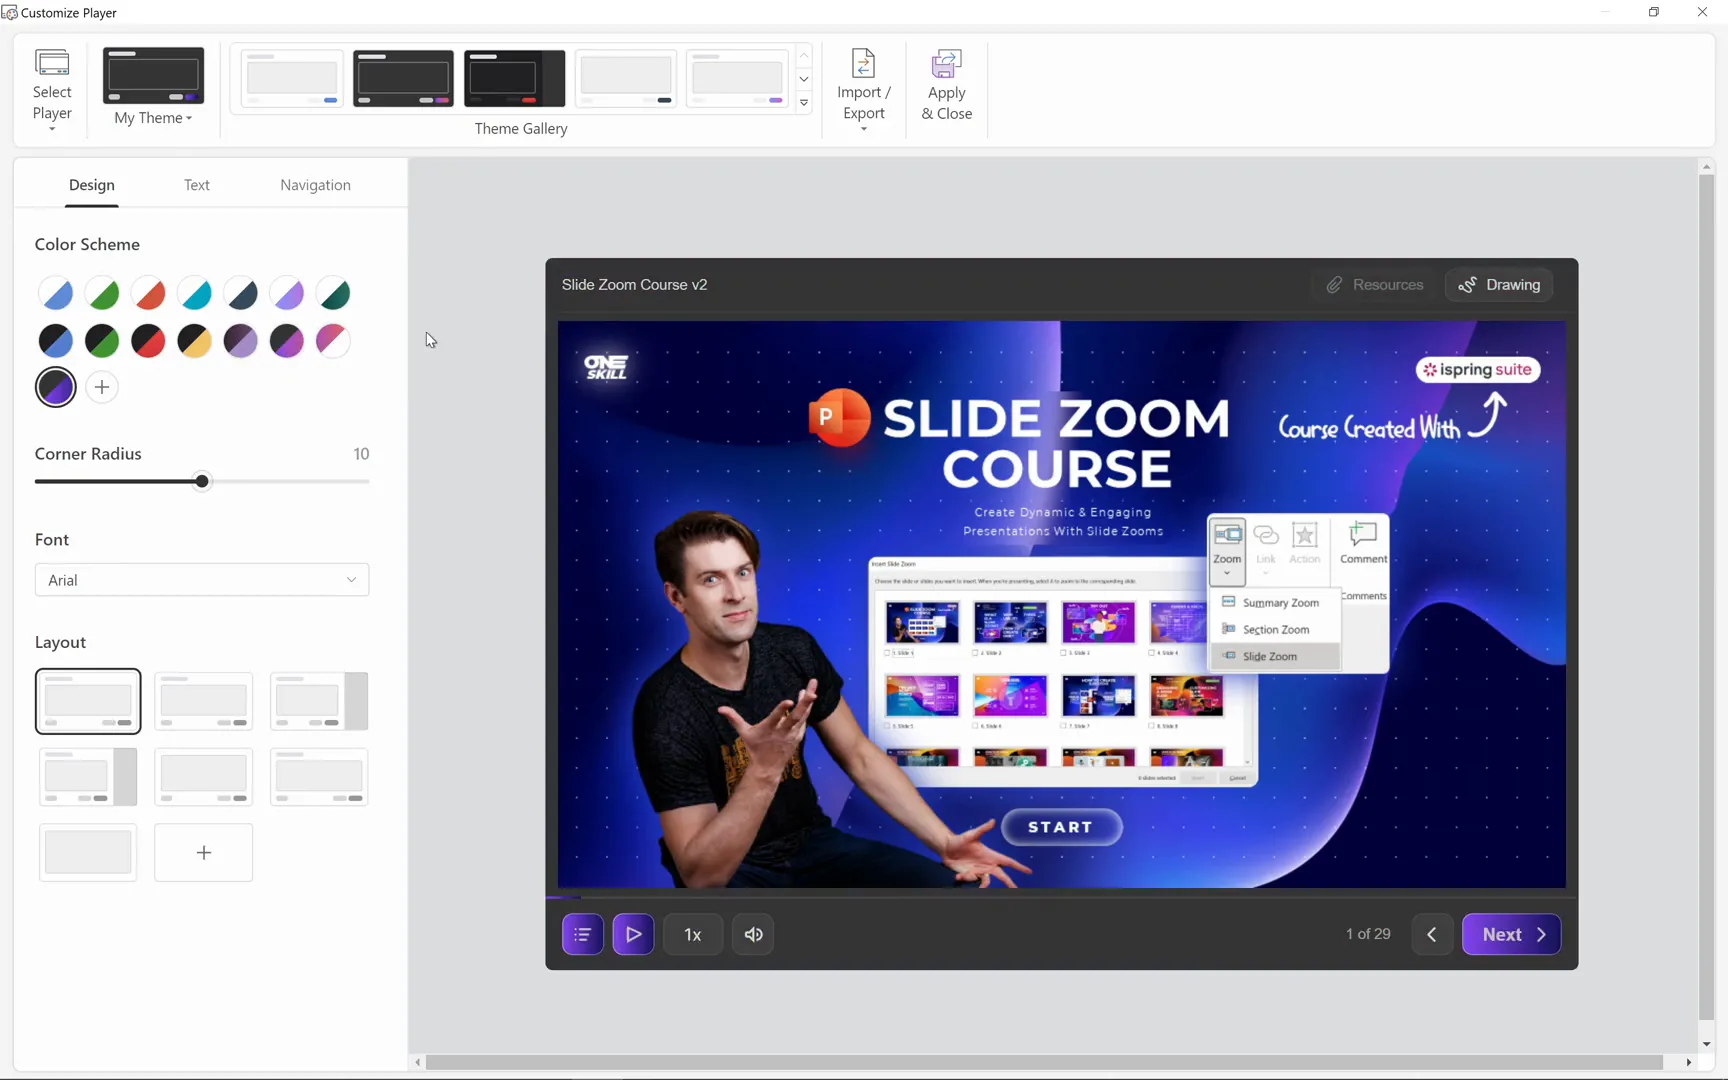Pick the dark yellow color scheme
This screenshot has height=1080, width=1728.
[x=195, y=341]
